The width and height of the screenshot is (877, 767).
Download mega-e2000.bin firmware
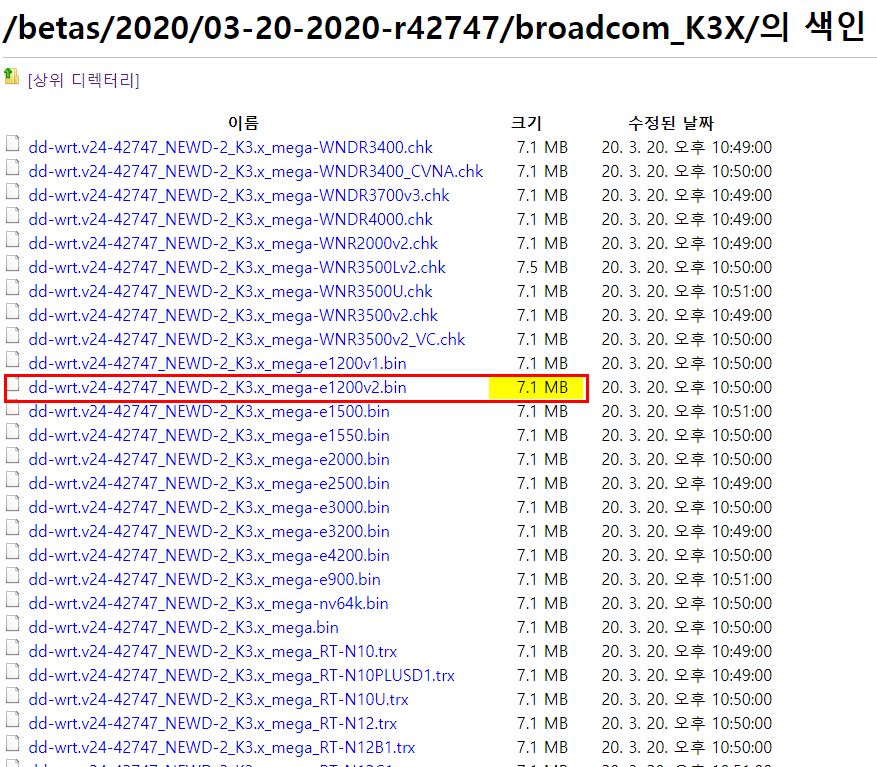point(209,460)
